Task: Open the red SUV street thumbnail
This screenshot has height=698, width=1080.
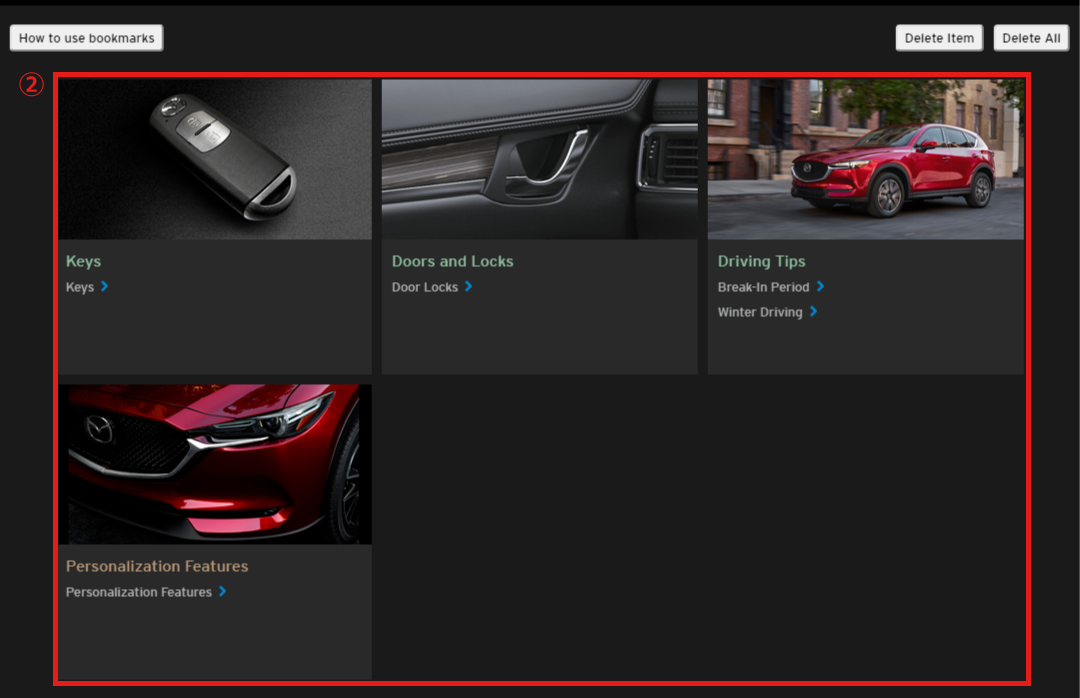Action: (866, 159)
